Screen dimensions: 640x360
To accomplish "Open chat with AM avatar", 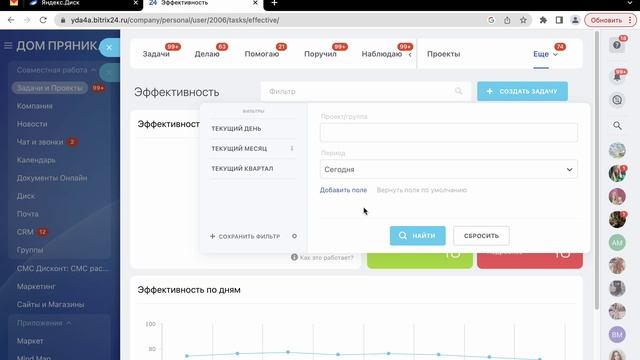I will 617,243.
